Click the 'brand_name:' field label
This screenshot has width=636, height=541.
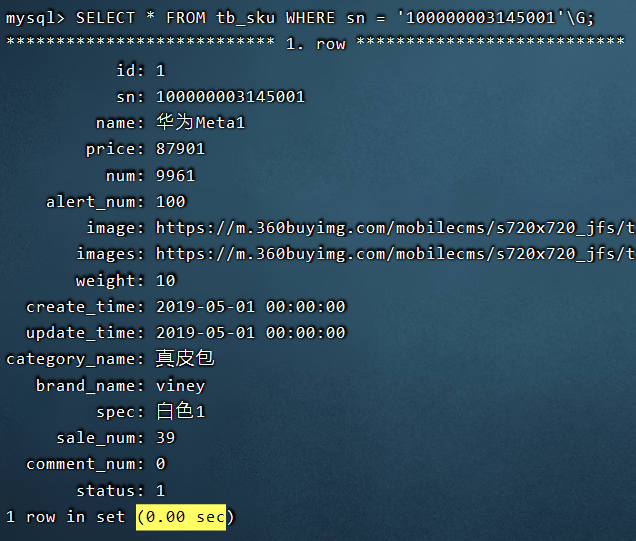point(90,385)
